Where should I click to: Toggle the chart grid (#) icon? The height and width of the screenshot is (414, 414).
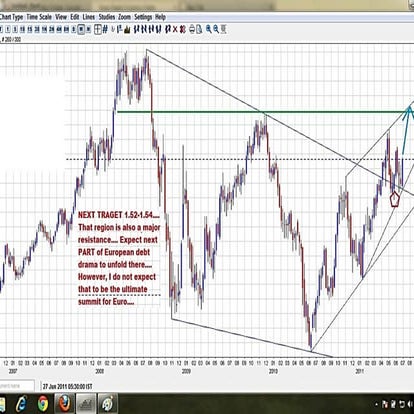[x=105, y=30]
